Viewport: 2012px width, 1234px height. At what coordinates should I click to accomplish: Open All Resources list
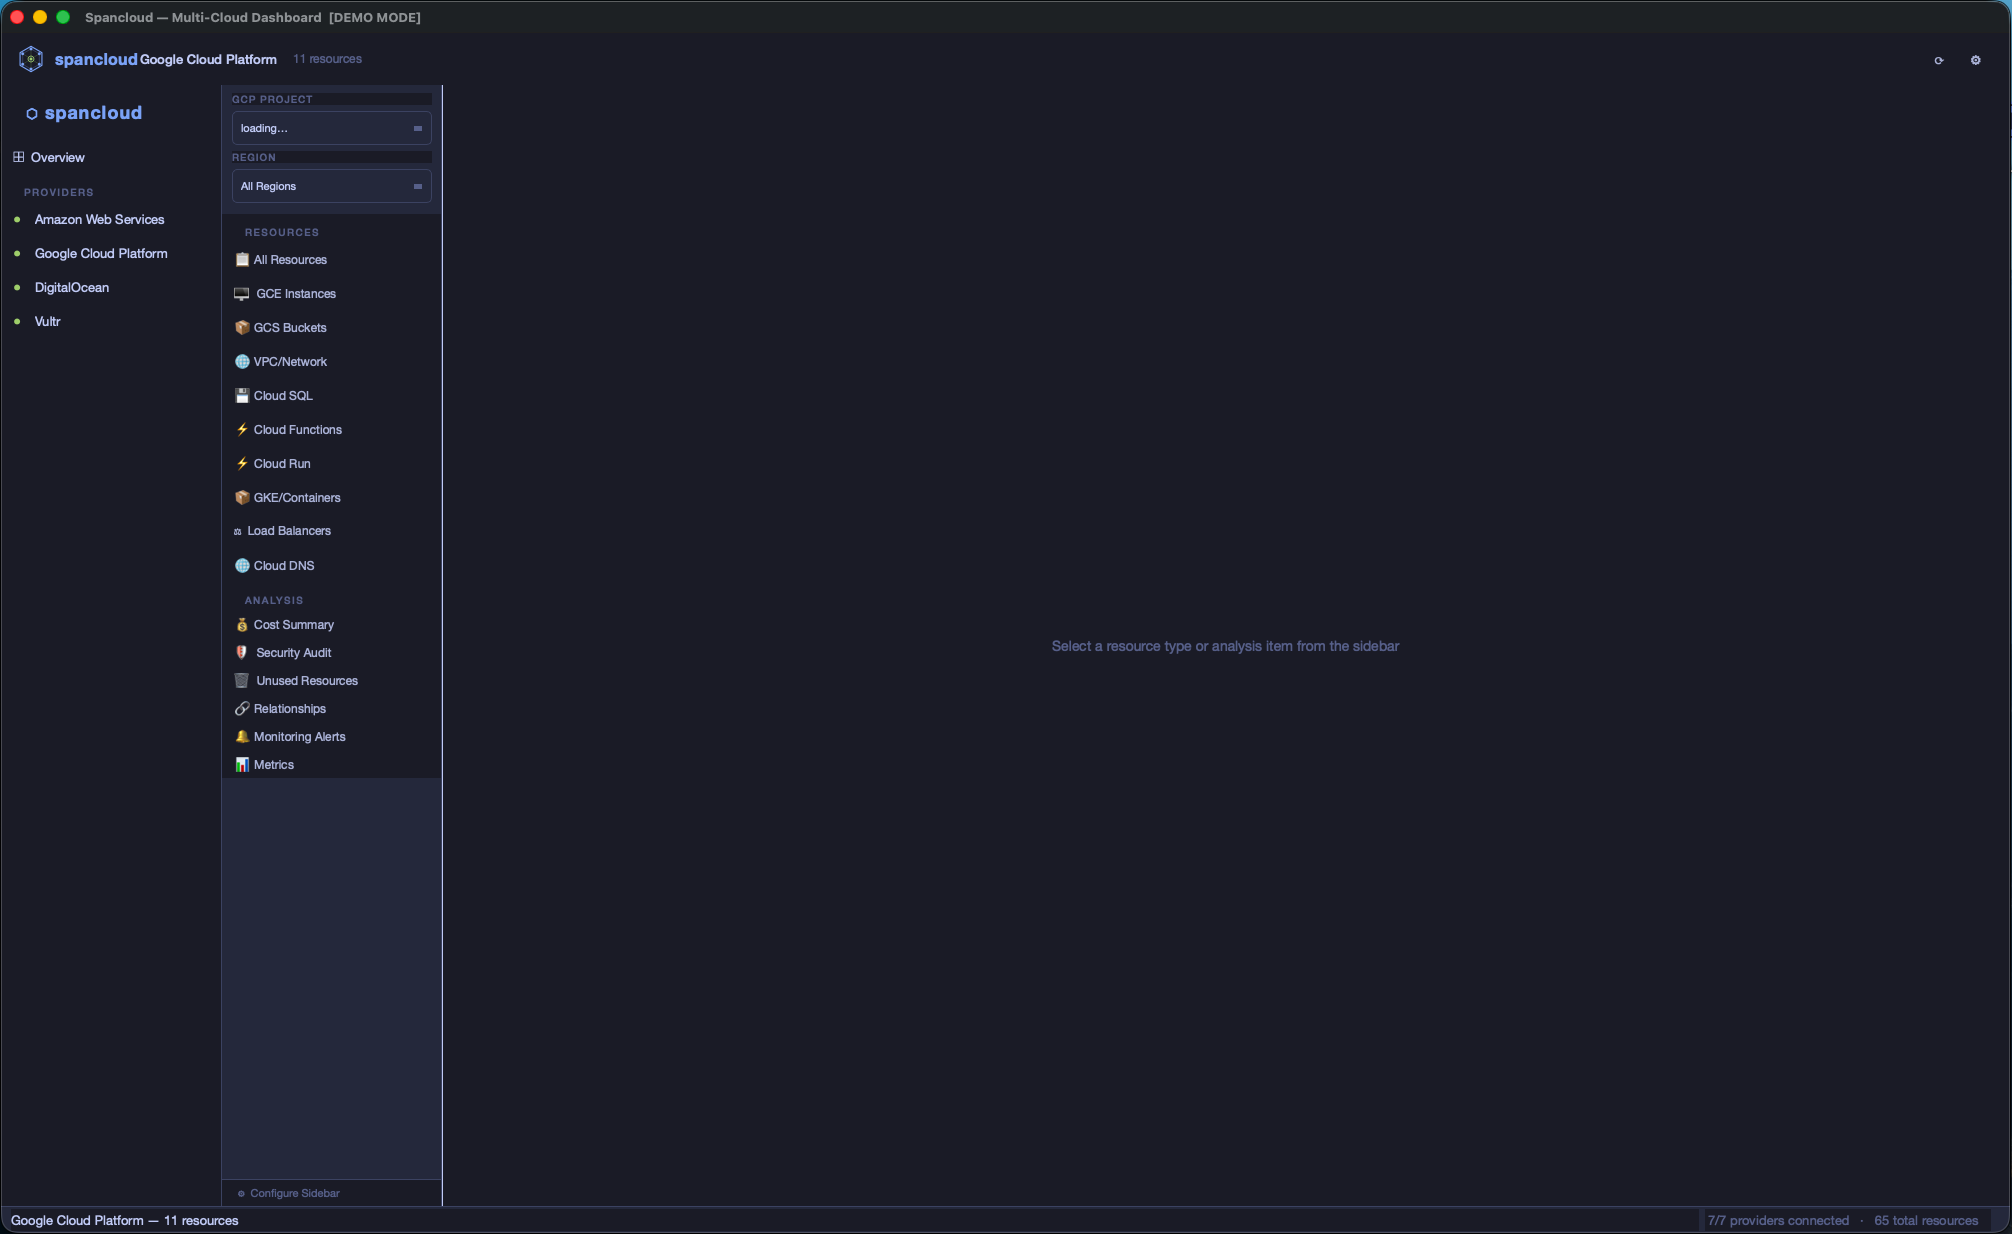coord(290,260)
